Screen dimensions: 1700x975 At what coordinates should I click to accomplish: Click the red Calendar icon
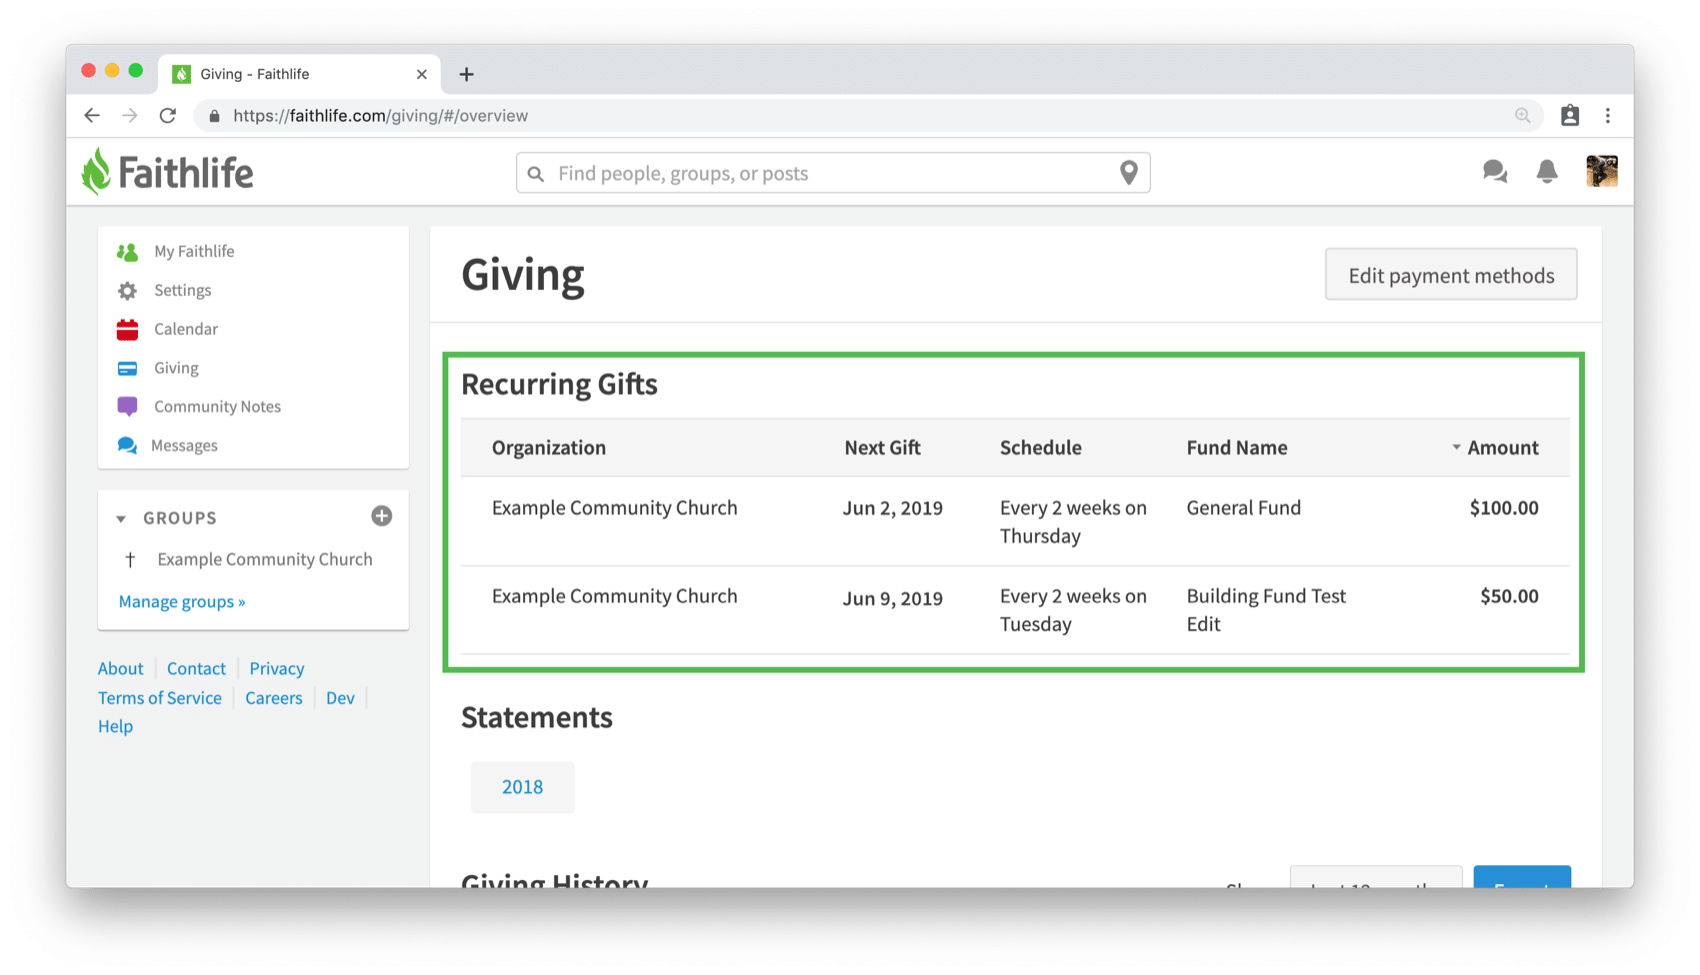127,329
